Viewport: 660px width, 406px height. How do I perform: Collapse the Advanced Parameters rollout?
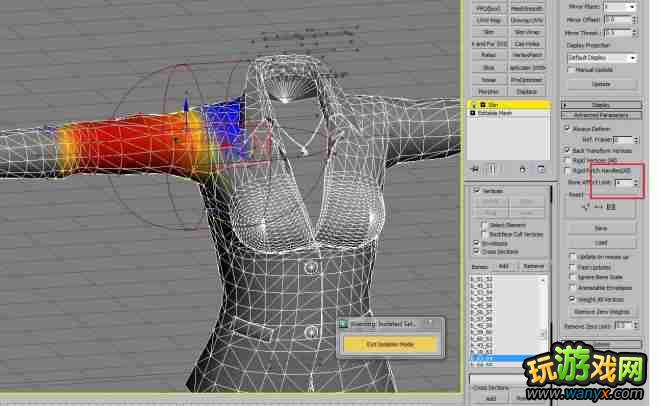(x=600, y=115)
